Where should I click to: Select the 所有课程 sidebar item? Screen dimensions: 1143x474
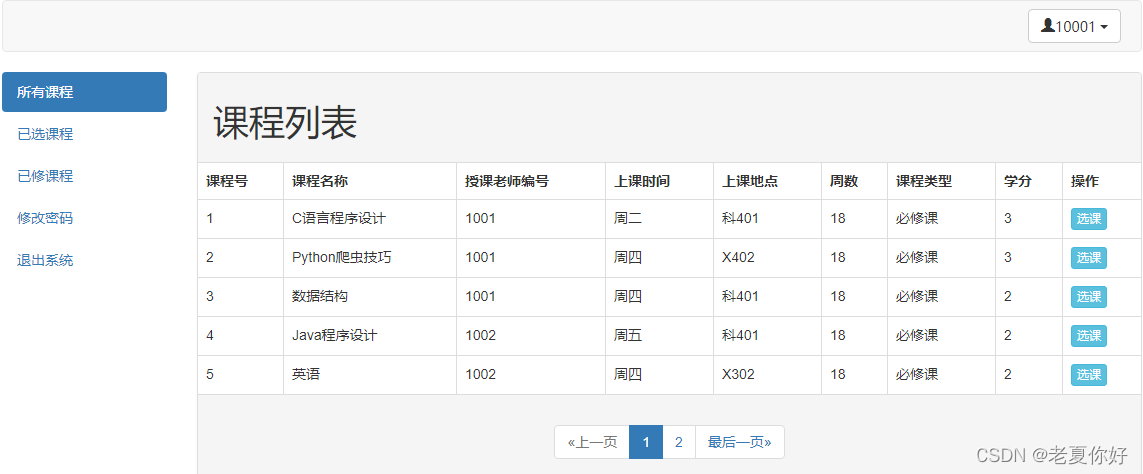85,92
